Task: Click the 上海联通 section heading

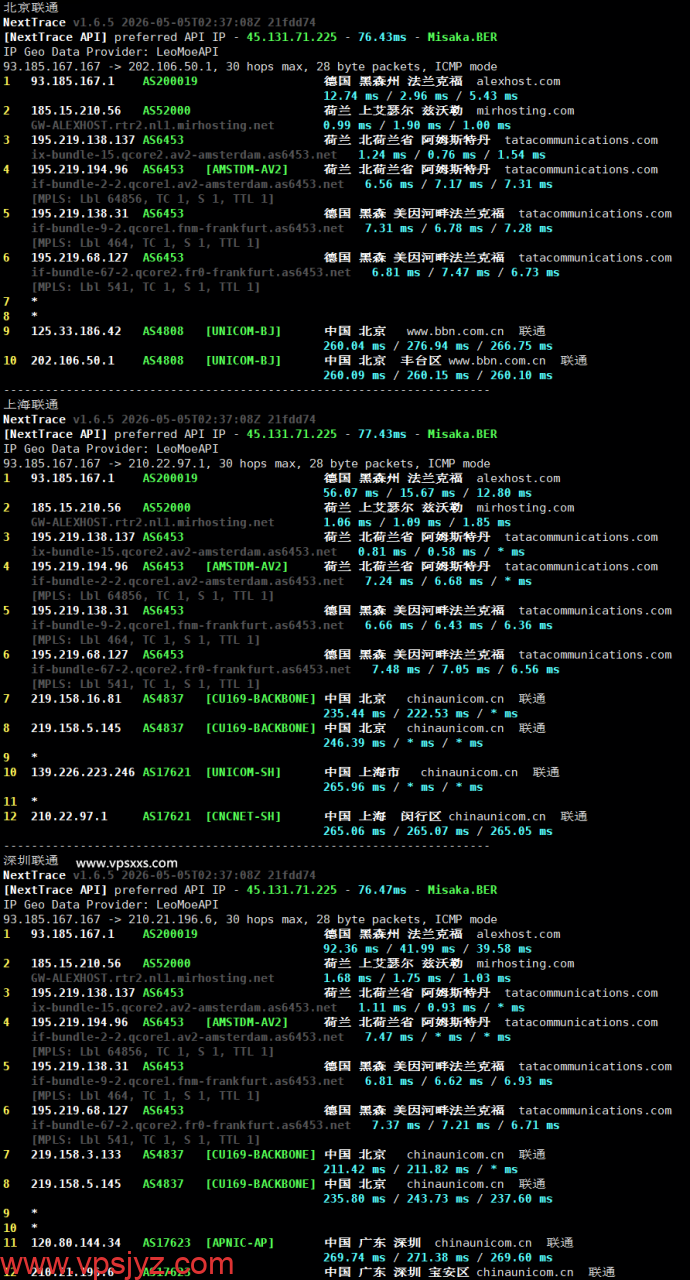Action: pos(31,405)
